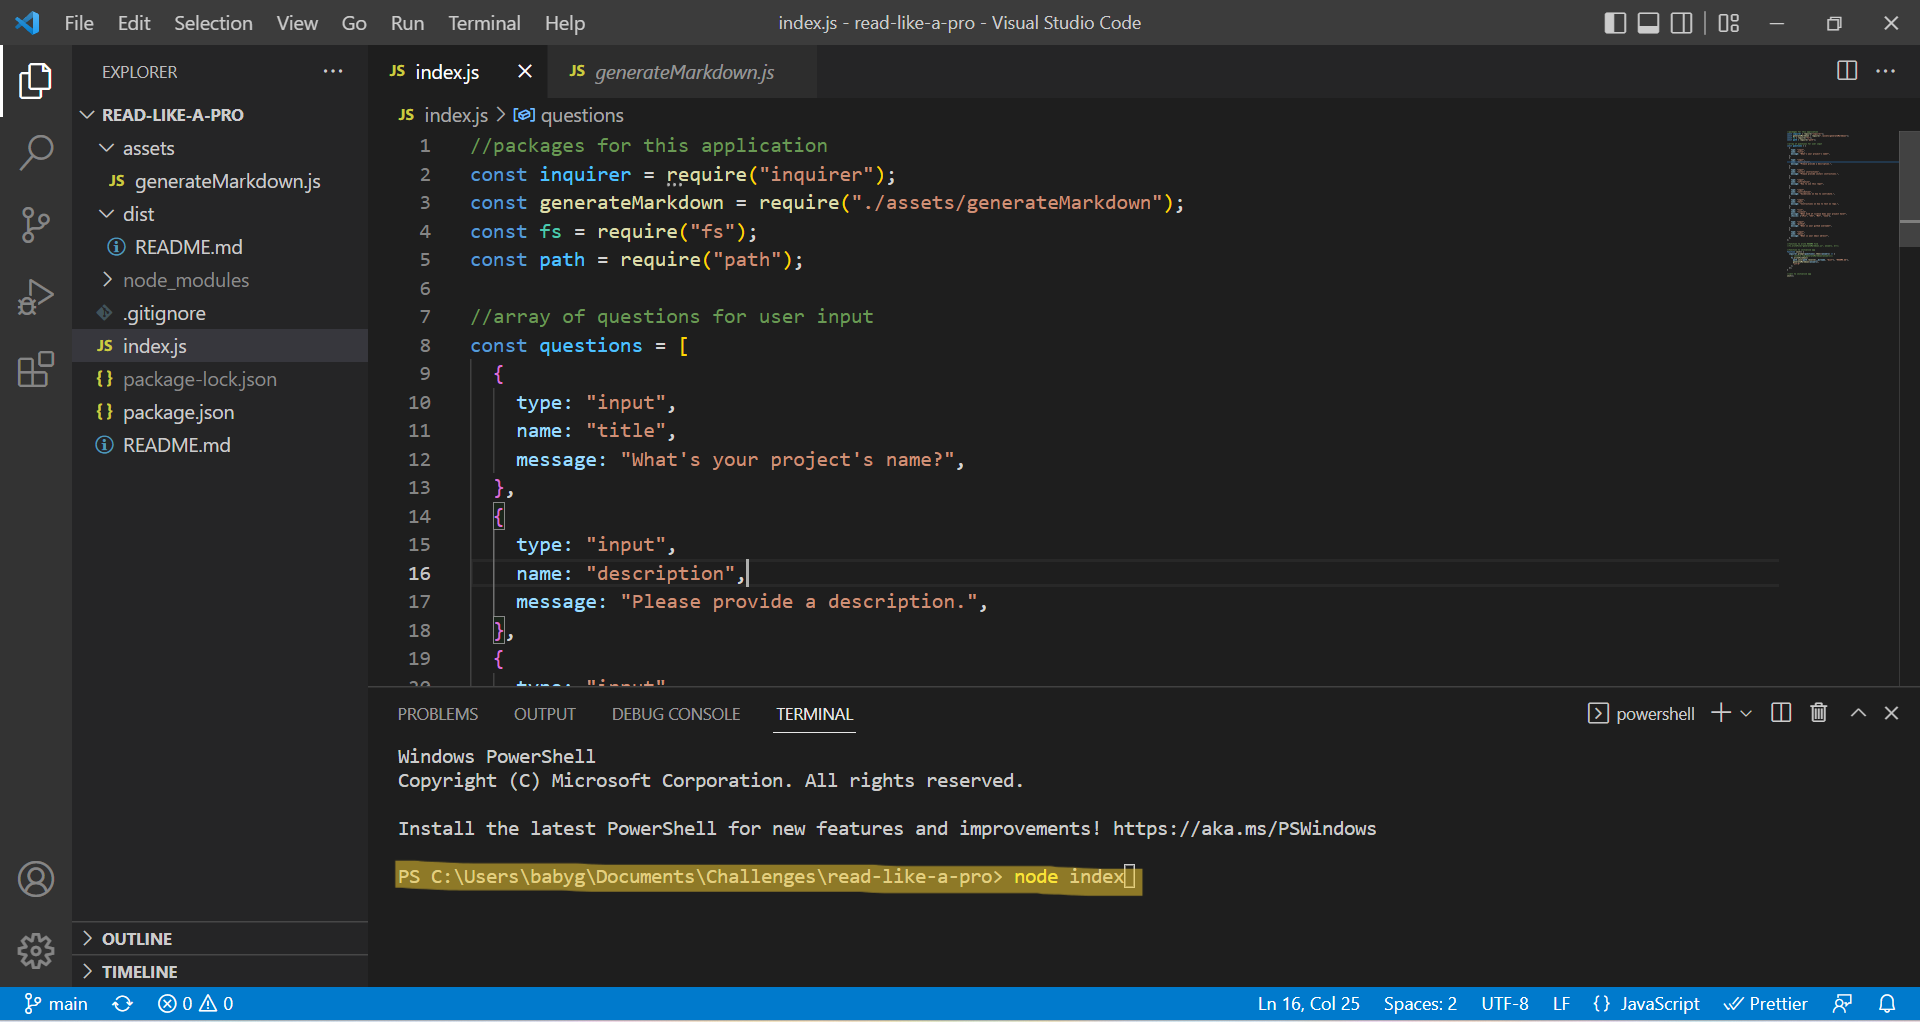The width and height of the screenshot is (1920, 1022).
Task: Expand the TIMELINE section
Action: (220, 972)
